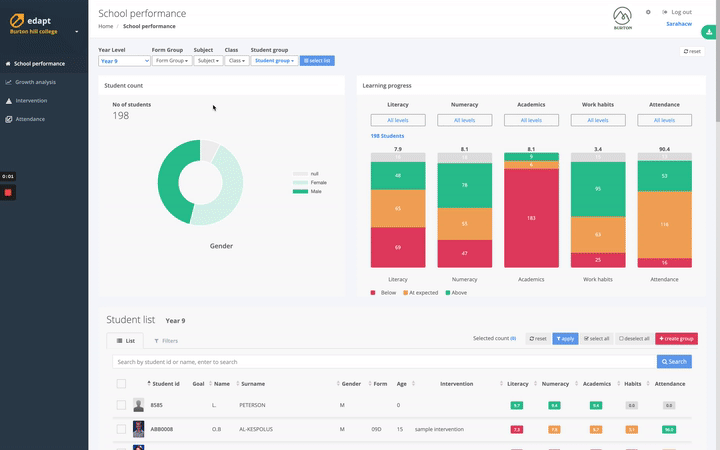
Task: Tick the header select-all checkbox
Action: (121, 383)
